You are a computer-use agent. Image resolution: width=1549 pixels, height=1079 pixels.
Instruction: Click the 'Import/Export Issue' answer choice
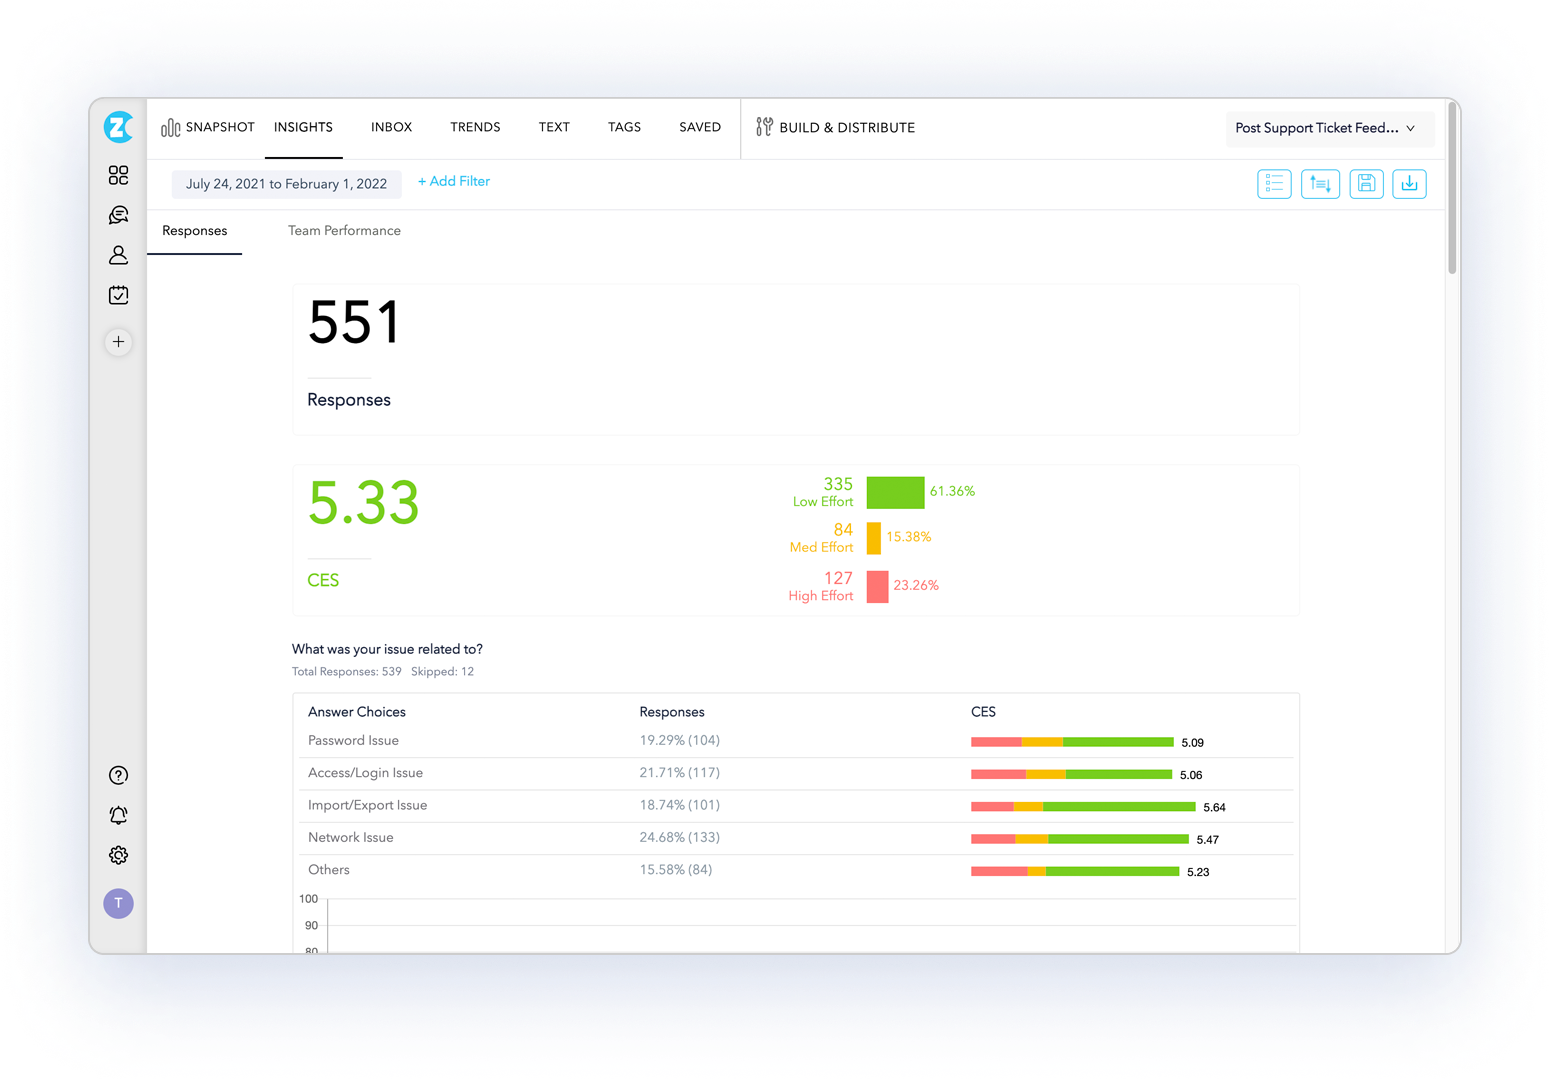[x=367, y=805]
